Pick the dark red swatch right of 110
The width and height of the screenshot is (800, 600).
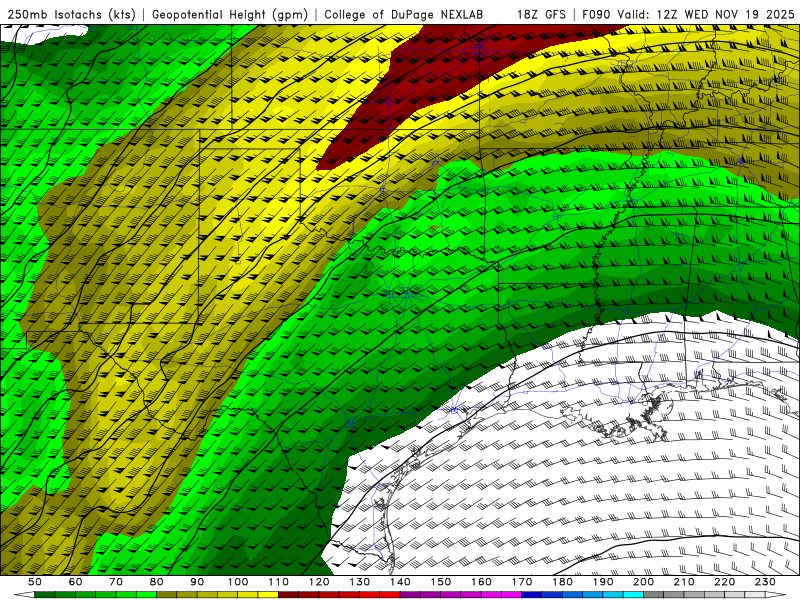[x=288, y=595]
